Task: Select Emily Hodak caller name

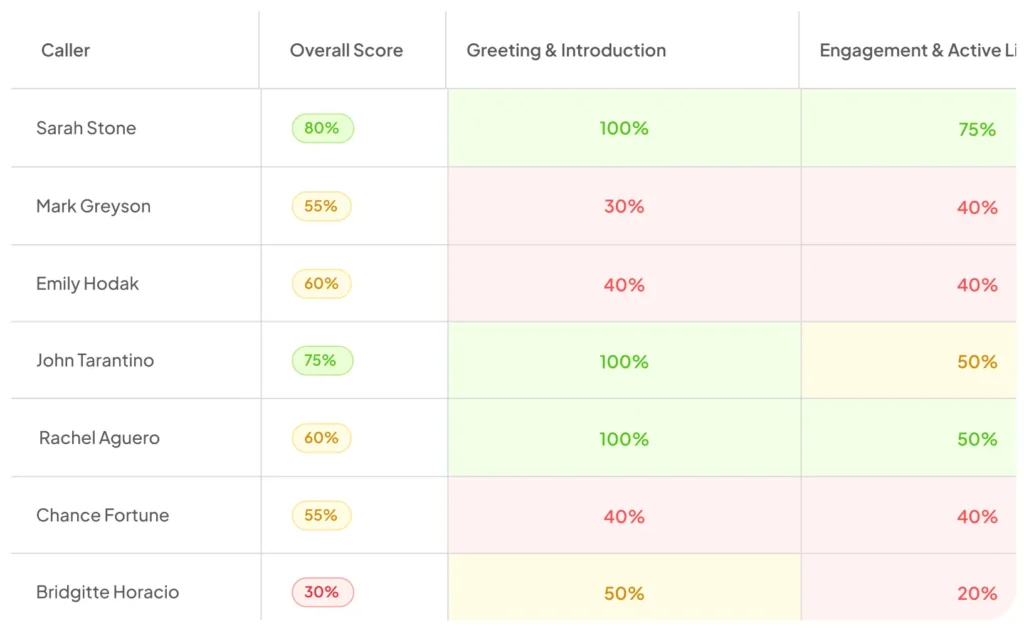Action: (88, 283)
